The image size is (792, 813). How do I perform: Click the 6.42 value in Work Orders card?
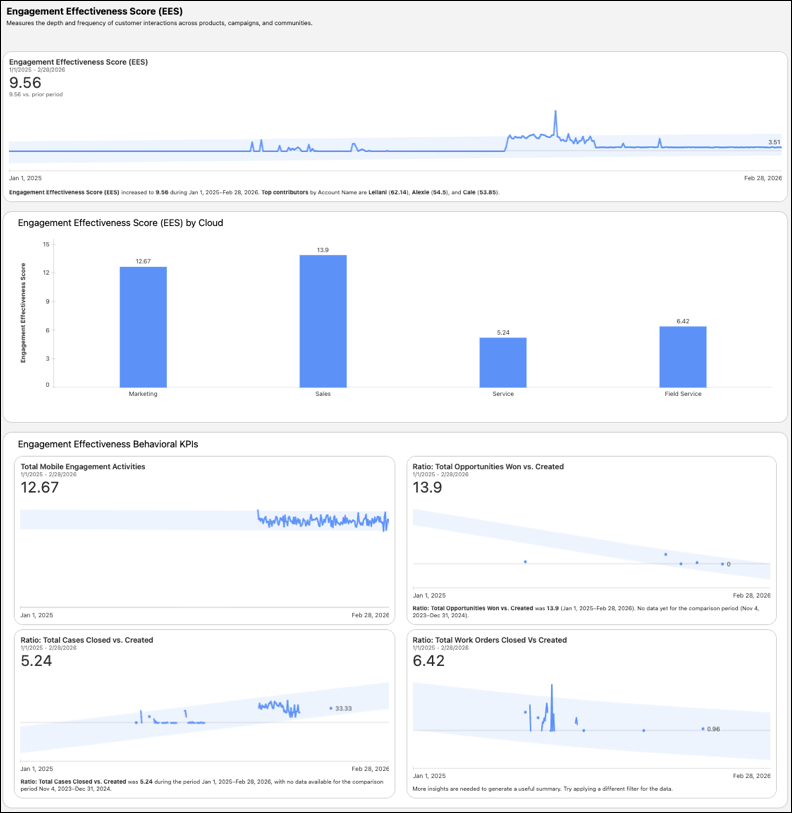tap(428, 661)
